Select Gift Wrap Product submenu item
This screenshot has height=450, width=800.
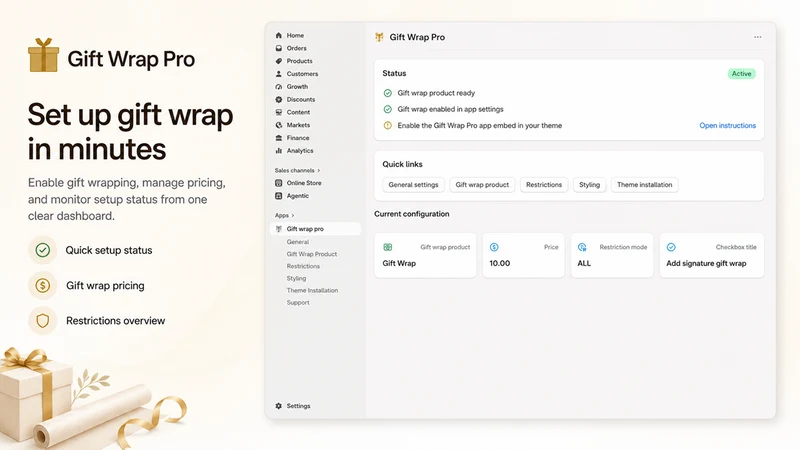click(x=312, y=254)
